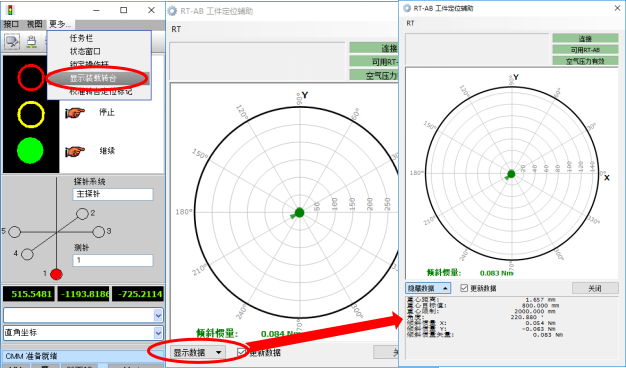Click the red stop light circle
The height and width of the screenshot is (368, 626).
31,77
